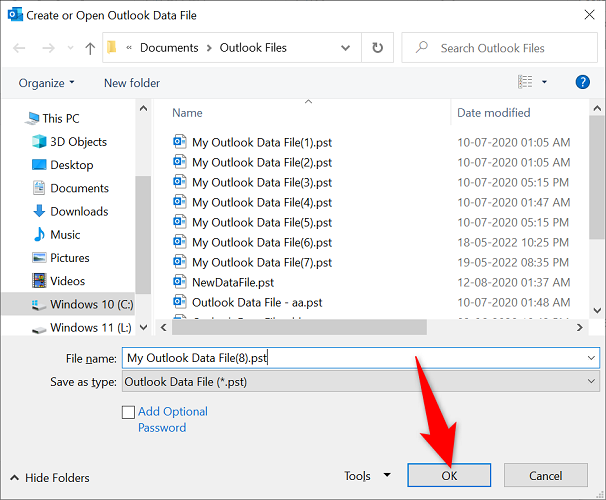
Task: Click the Outlook icon in title bar
Action: tap(15, 15)
